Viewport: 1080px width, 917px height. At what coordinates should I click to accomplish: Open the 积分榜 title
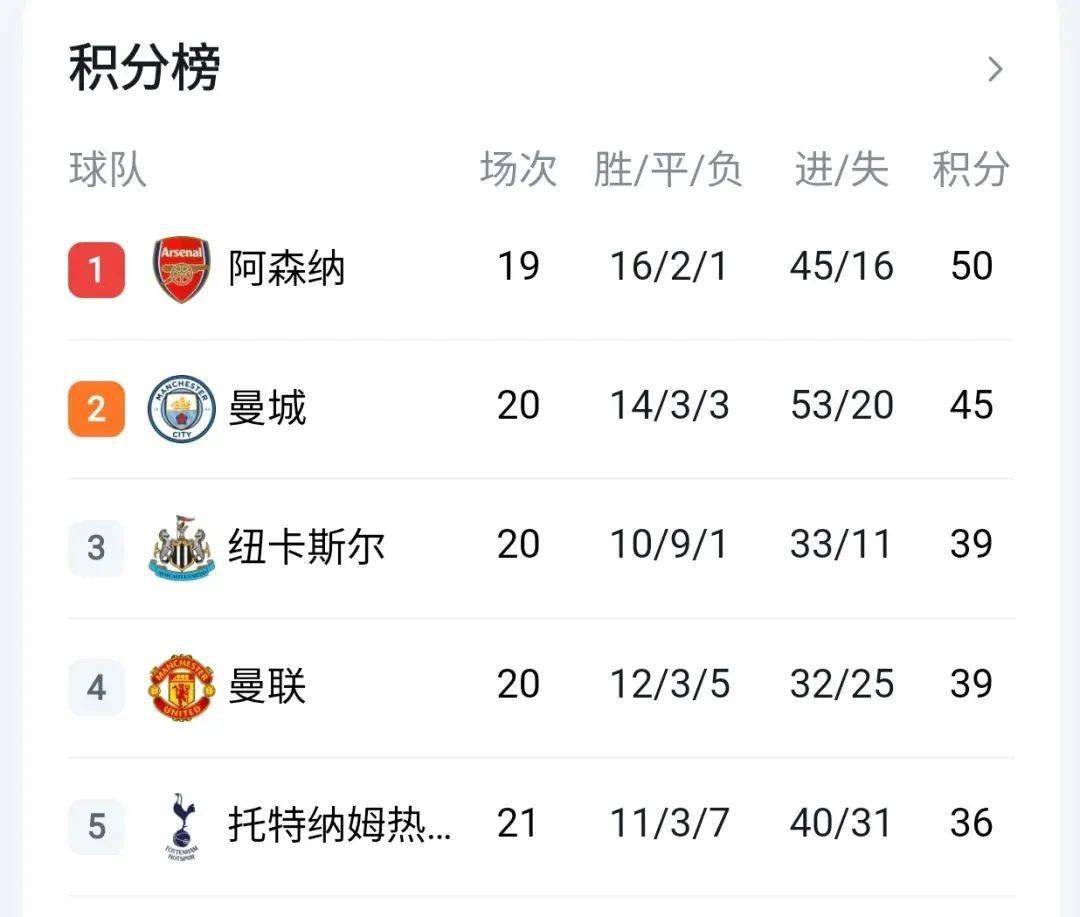click(145, 67)
